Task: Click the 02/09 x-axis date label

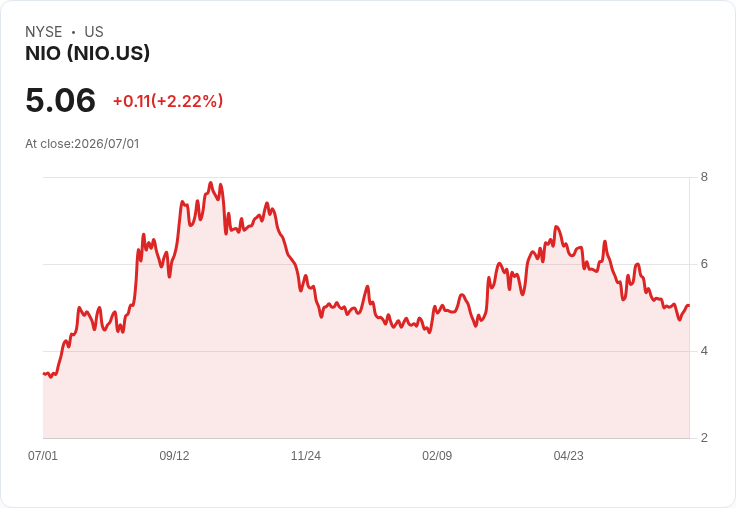Action: [437, 455]
